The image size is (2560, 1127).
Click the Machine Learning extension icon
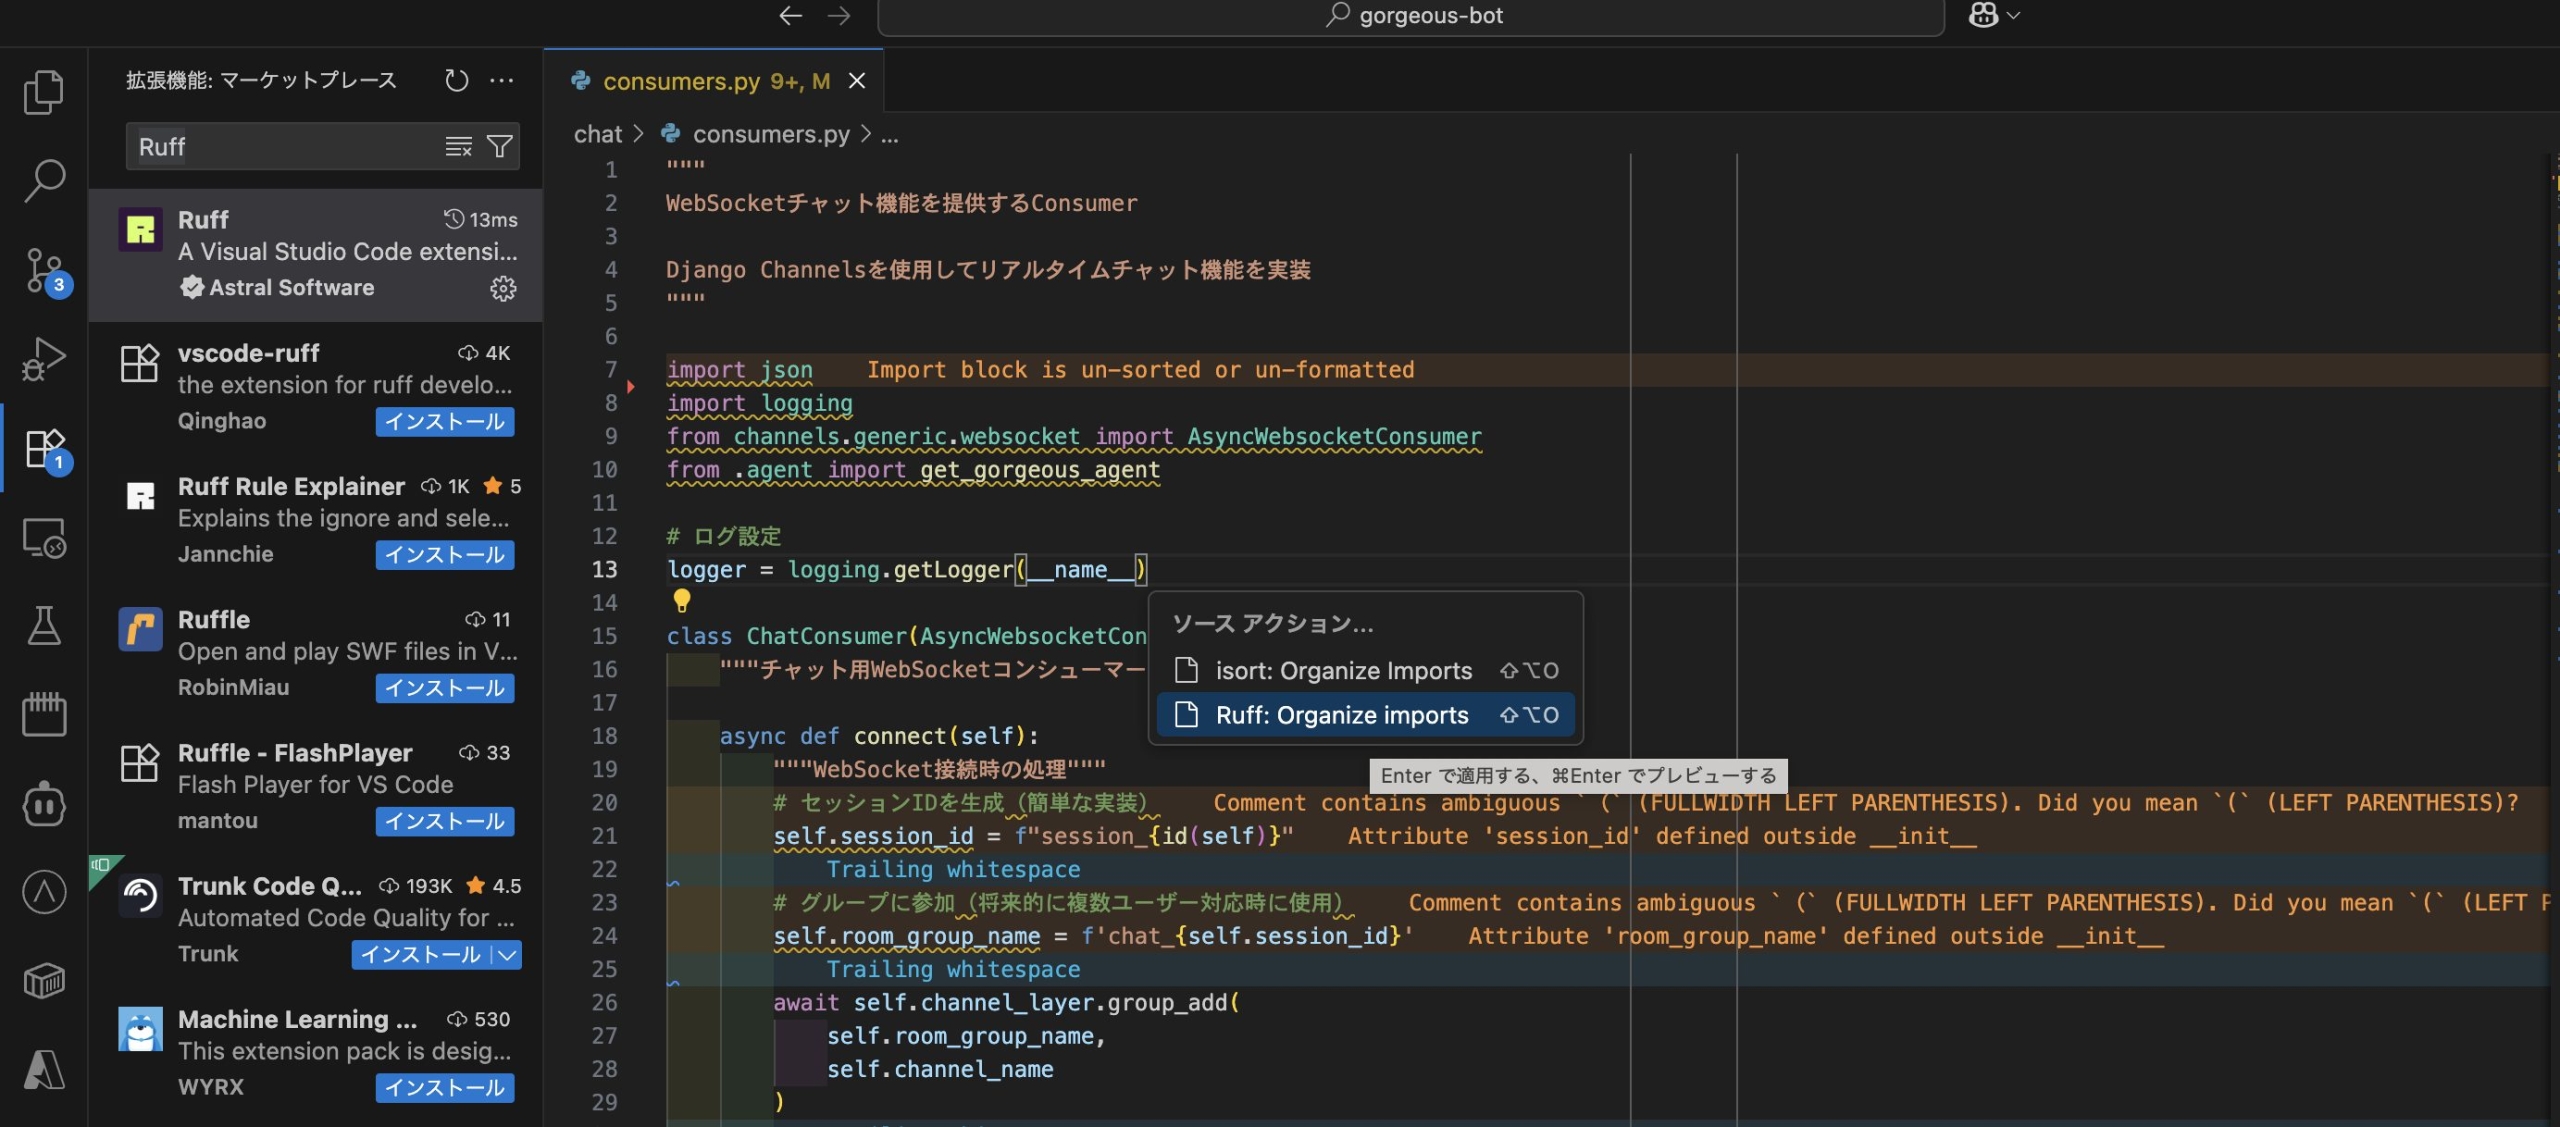click(140, 1029)
